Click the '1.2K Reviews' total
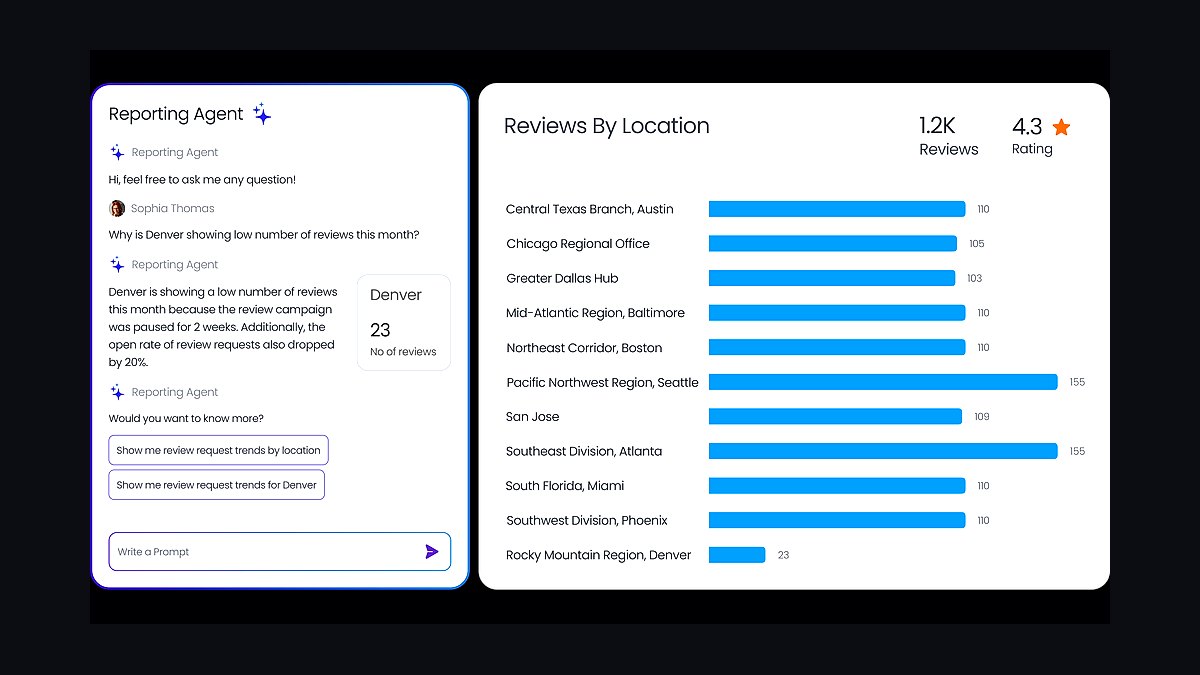 pos(949,136)
